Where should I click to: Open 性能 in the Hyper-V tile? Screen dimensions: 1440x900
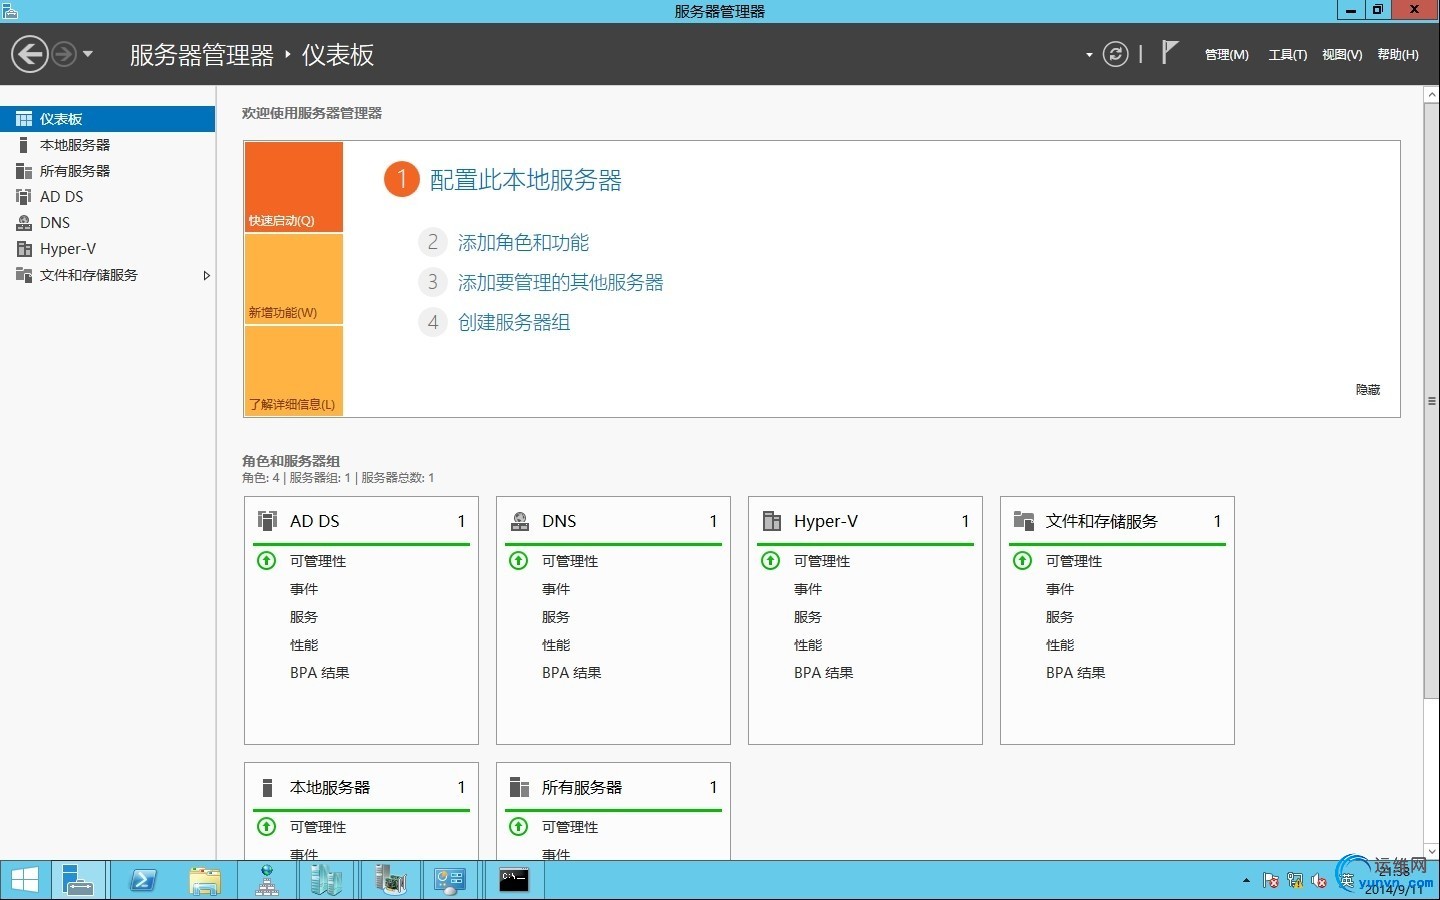pos(808,645)
